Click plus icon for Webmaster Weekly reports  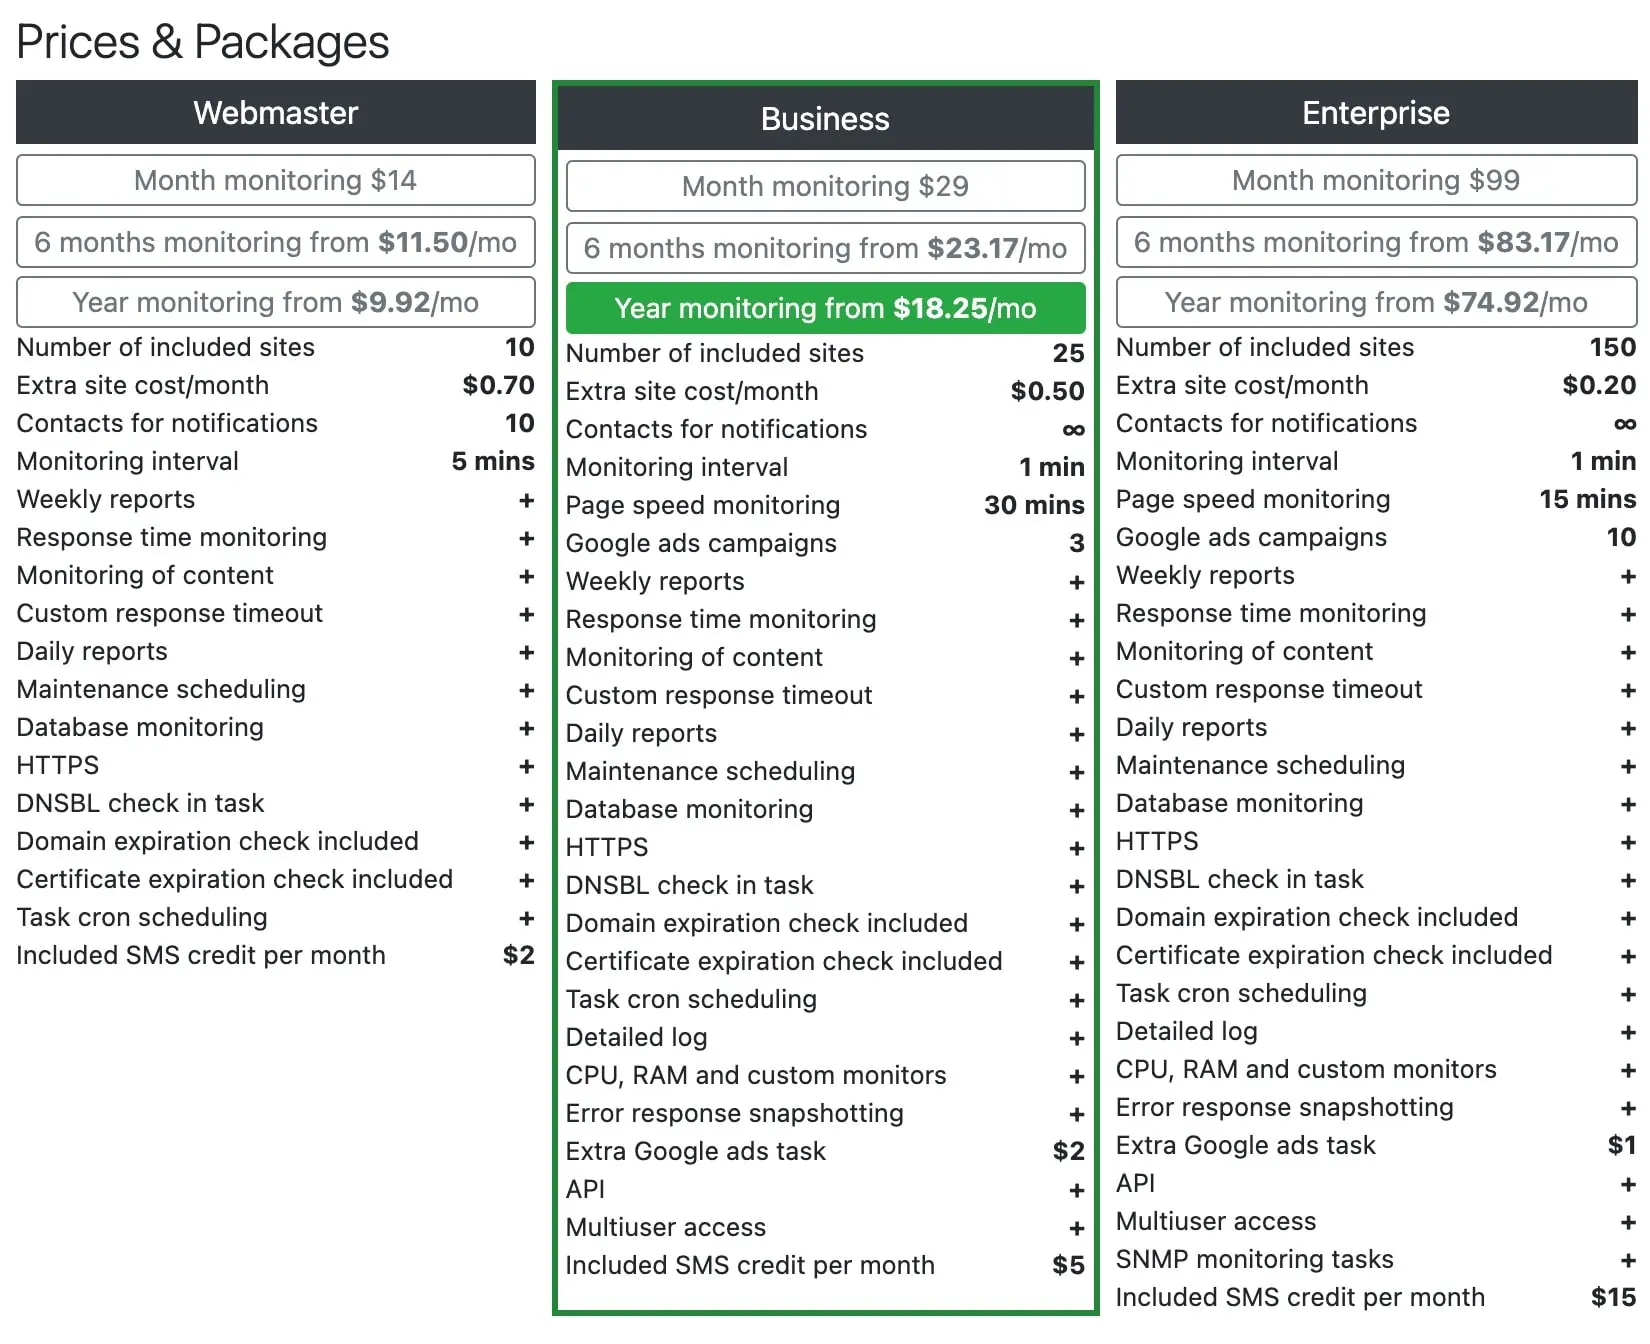(x=526, y=500)
